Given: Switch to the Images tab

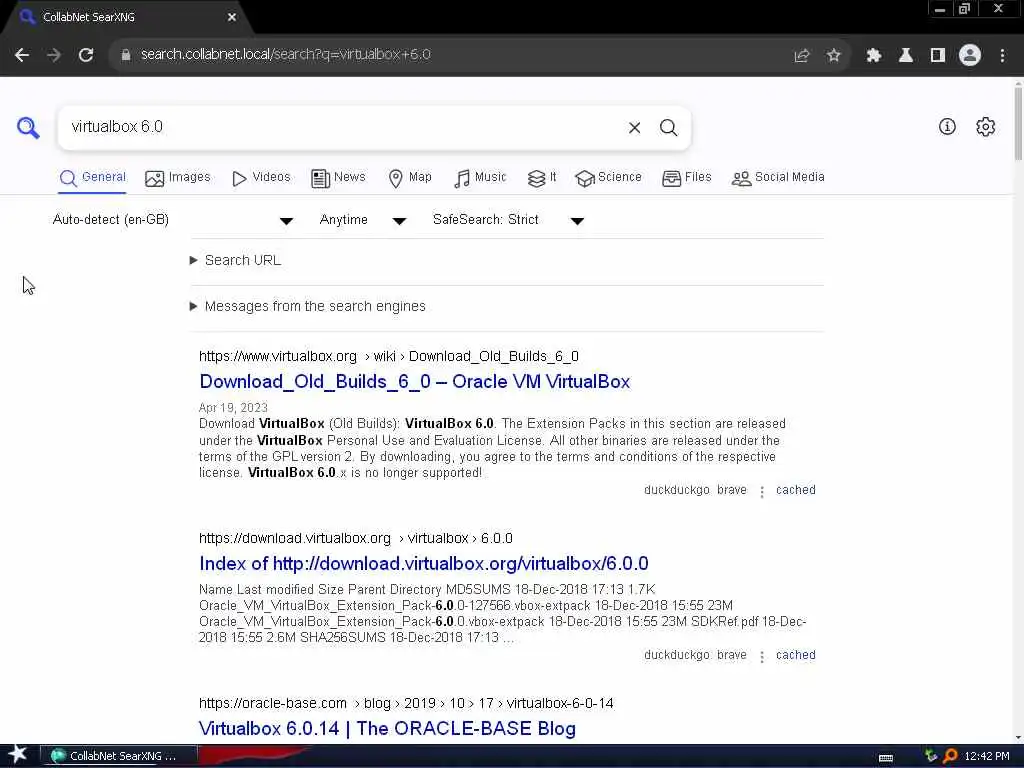Looking at the screenshot, I should tap(178, 178).
